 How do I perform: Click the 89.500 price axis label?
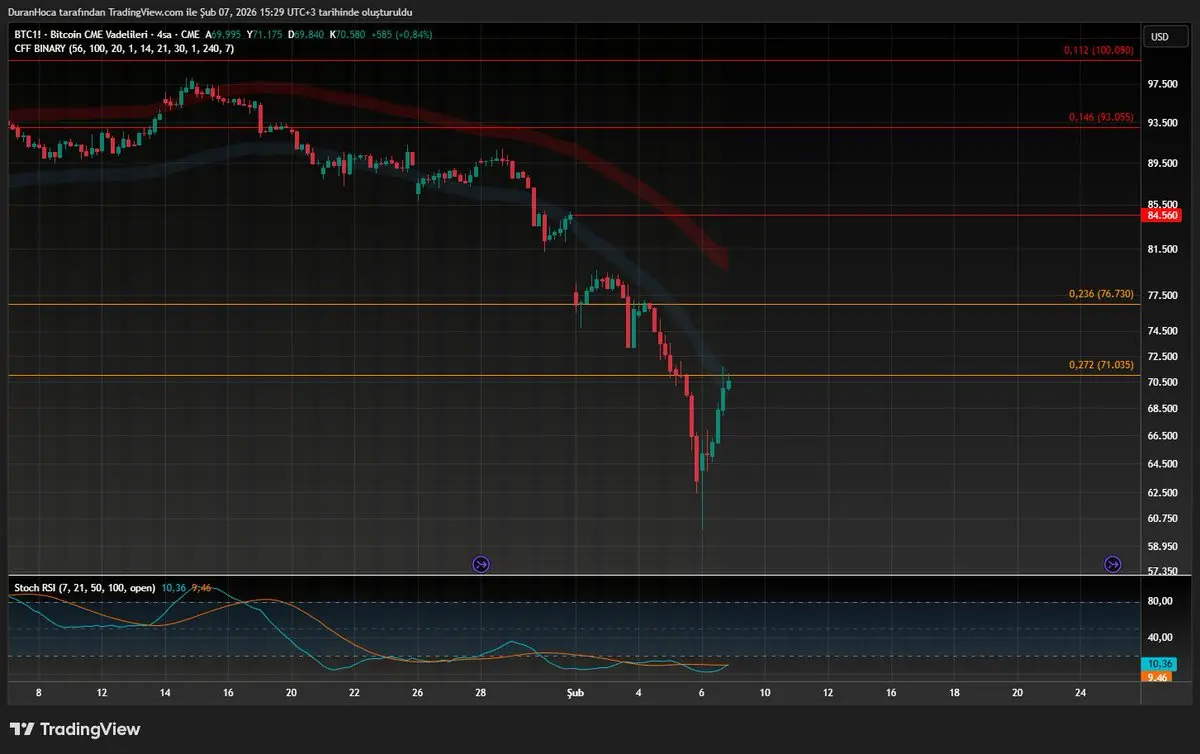click(x=1162, y=163)
